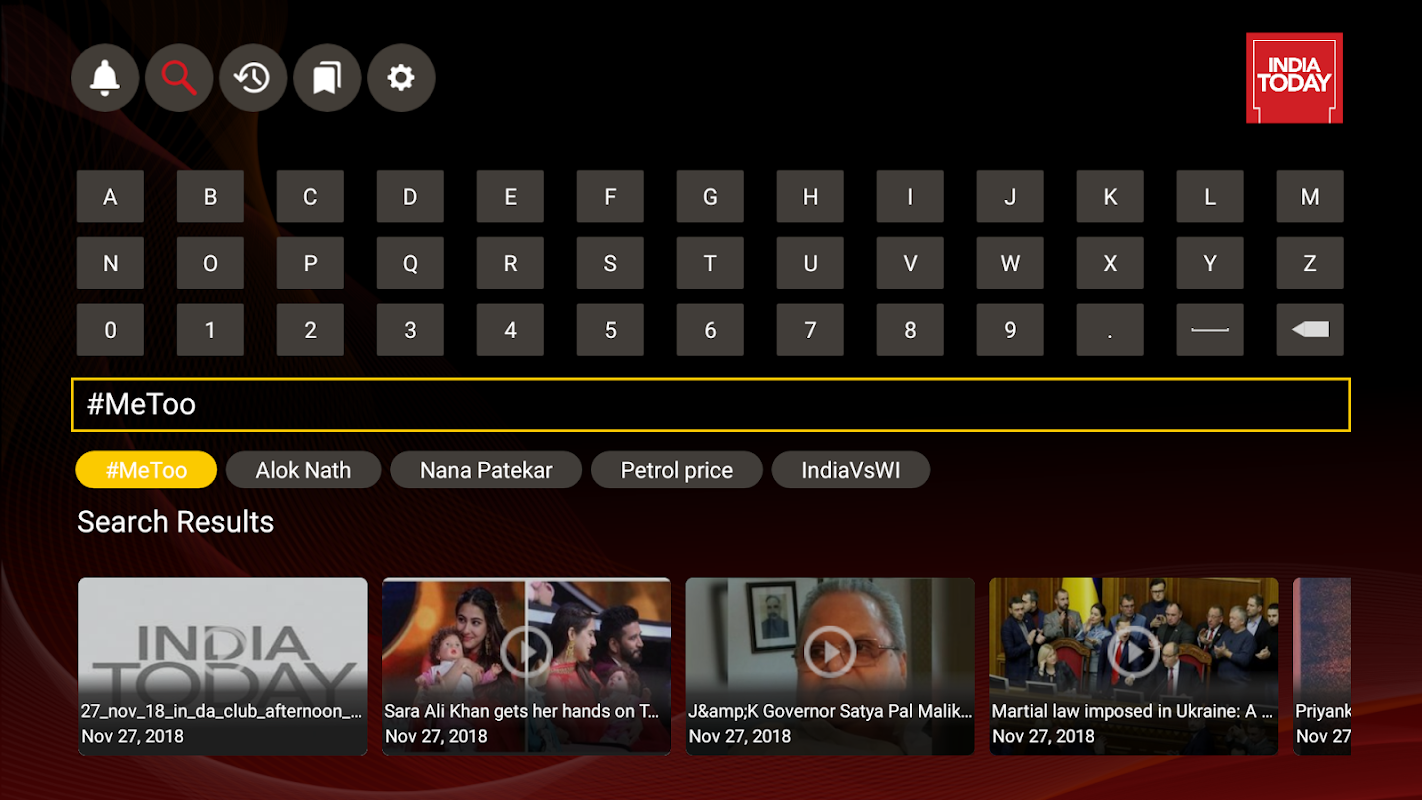Viewport: 1422px width, 800px height.
Task: Tap the period key on keyboard
Action: tap(1110, 330)
